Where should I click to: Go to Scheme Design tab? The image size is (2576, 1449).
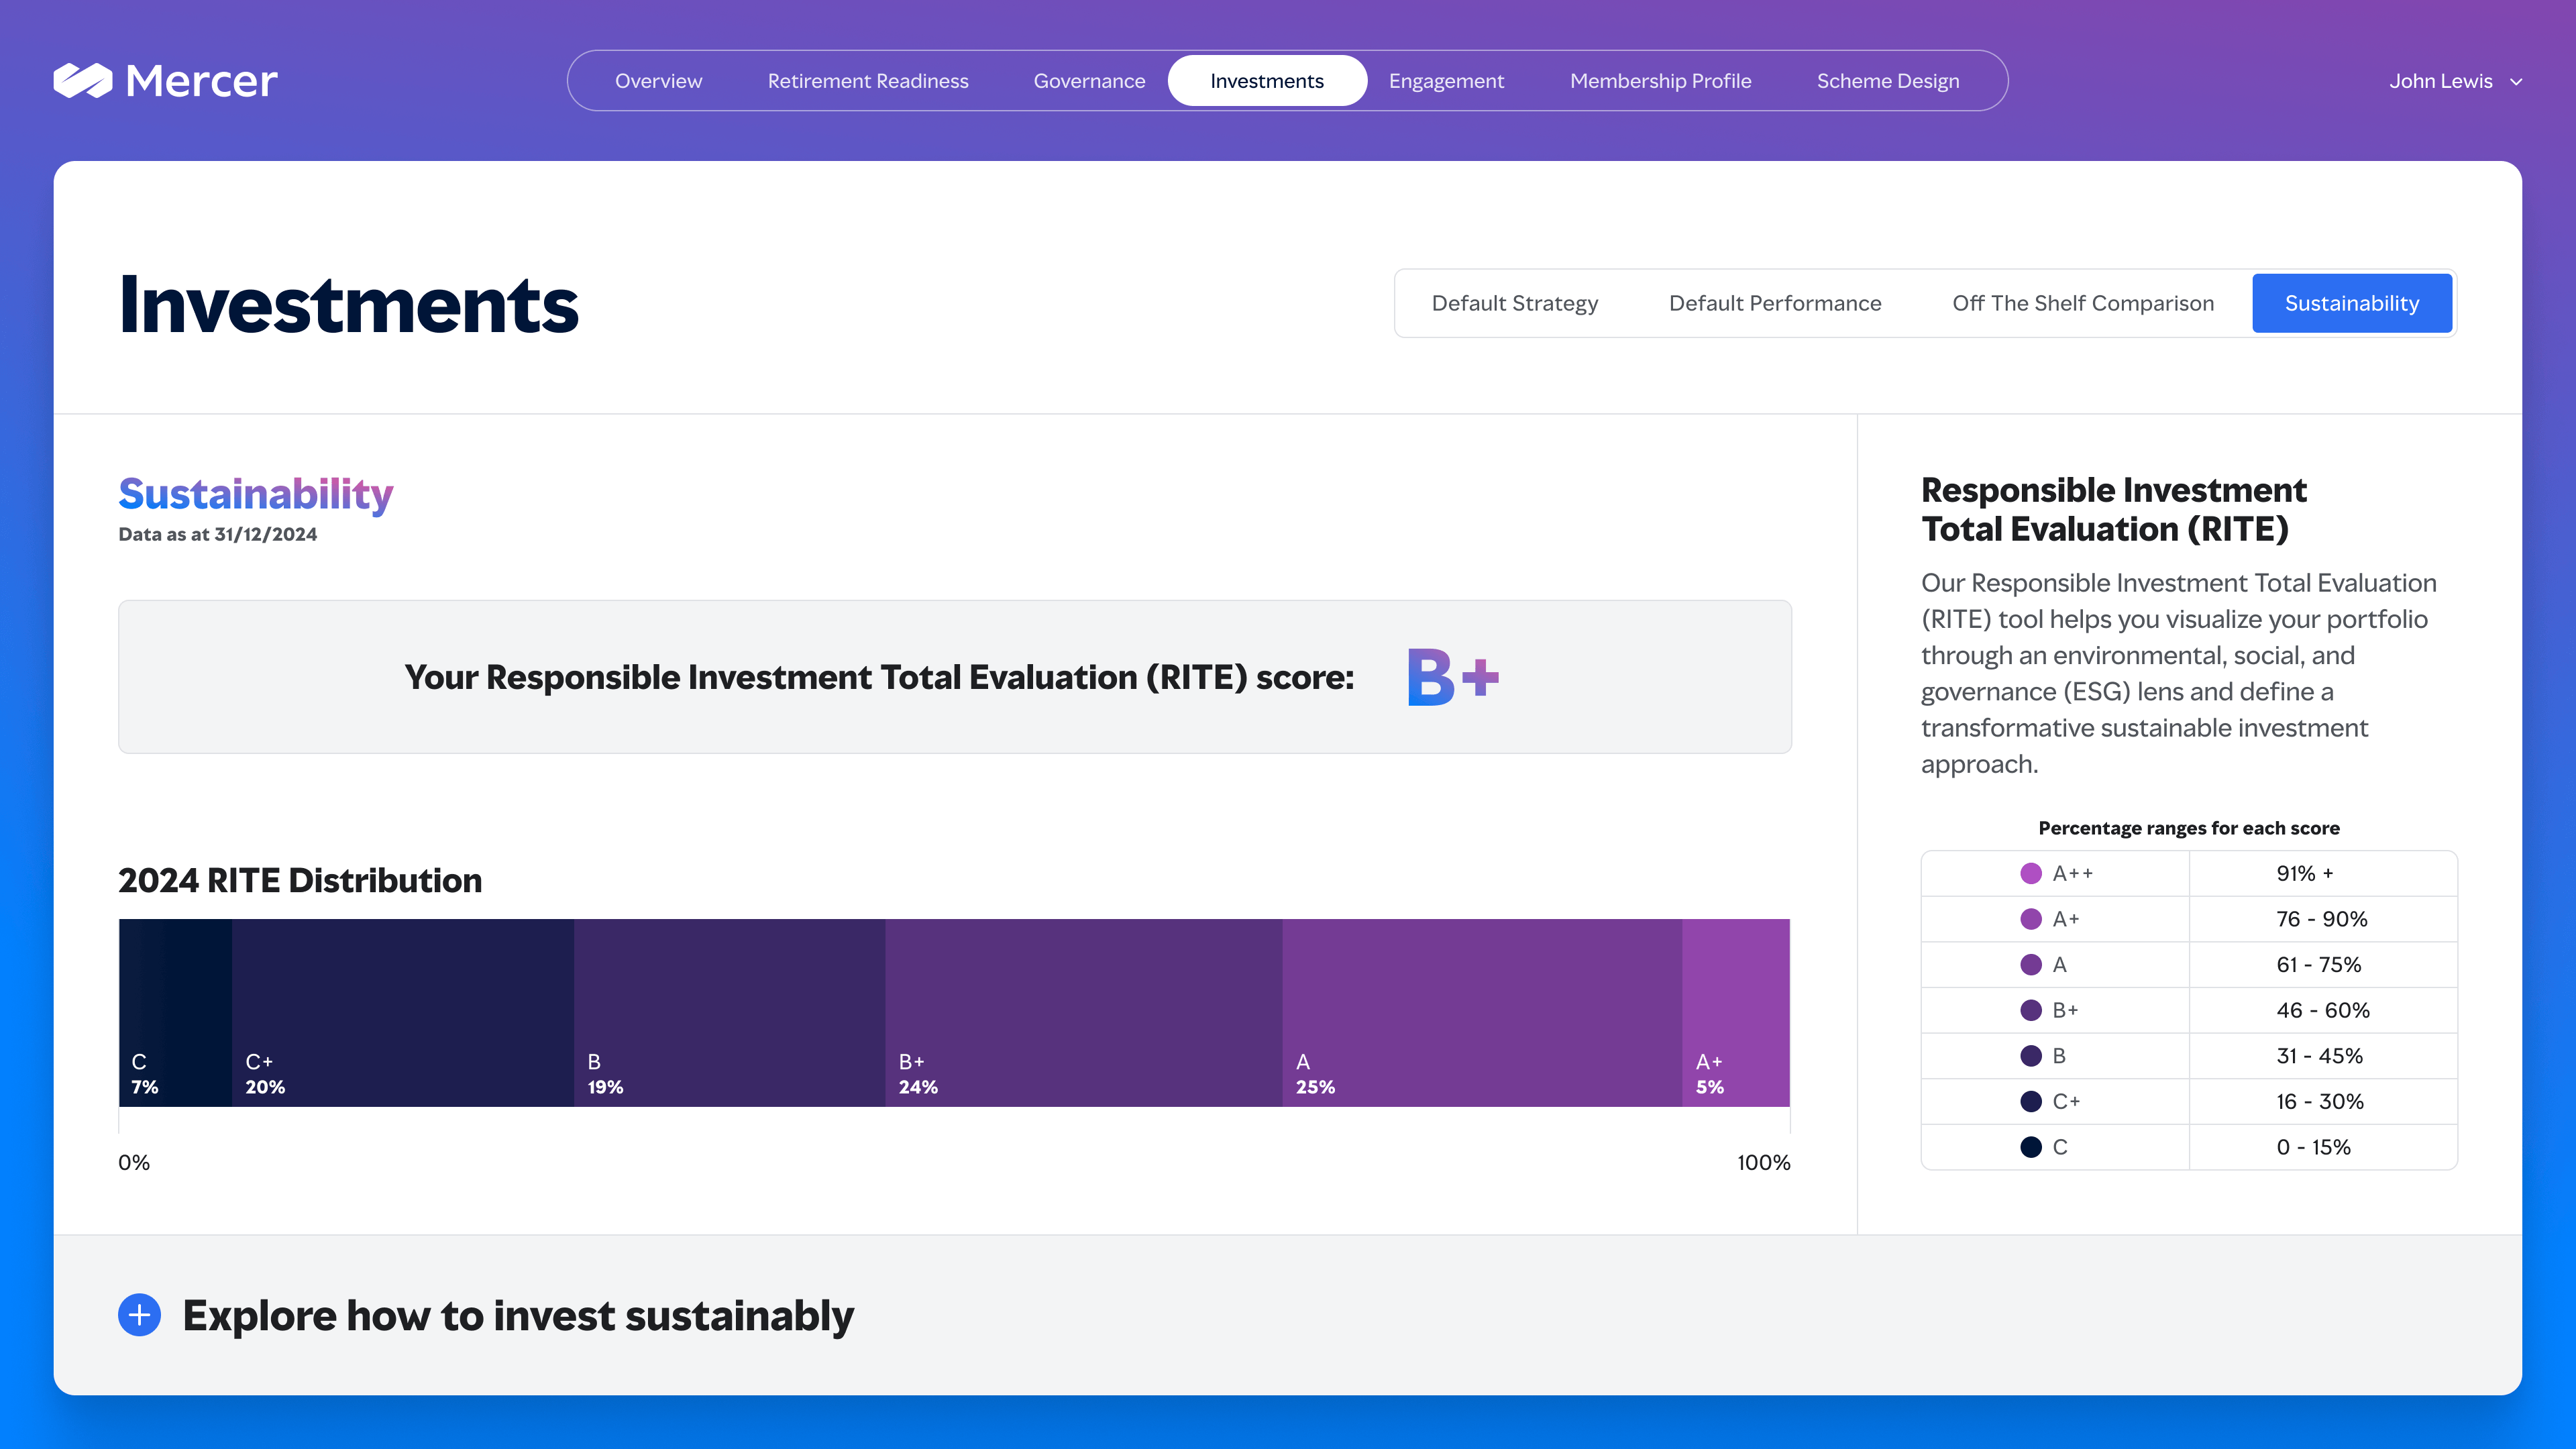1888,81
